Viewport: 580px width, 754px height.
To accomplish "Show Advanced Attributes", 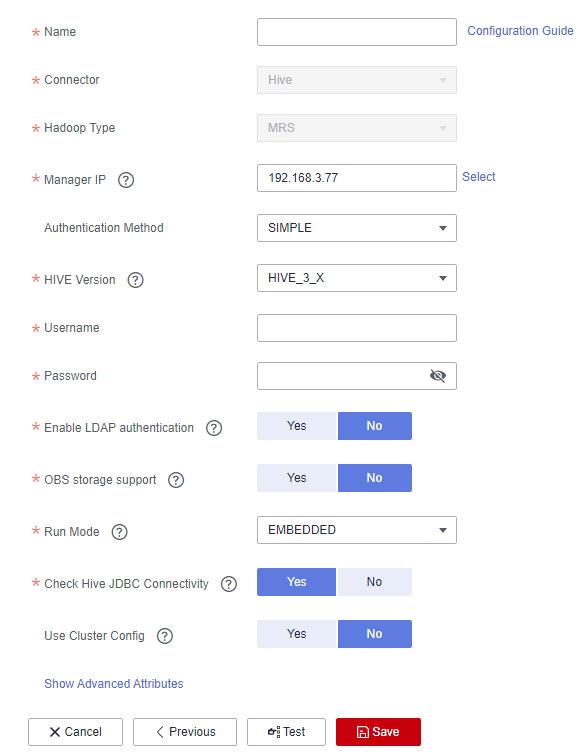I will pos(113,684).
